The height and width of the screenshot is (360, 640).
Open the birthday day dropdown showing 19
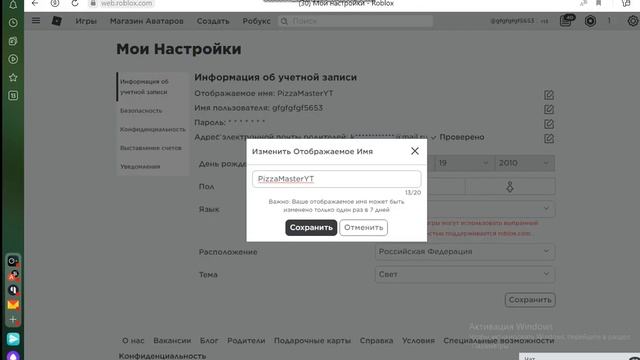click(464, 163)
